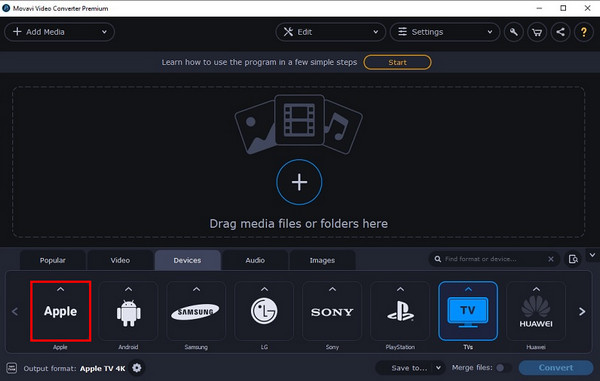Screen dimensions: 600x381
Task: Switch to the Popular tab
Action: click(52, 260)
